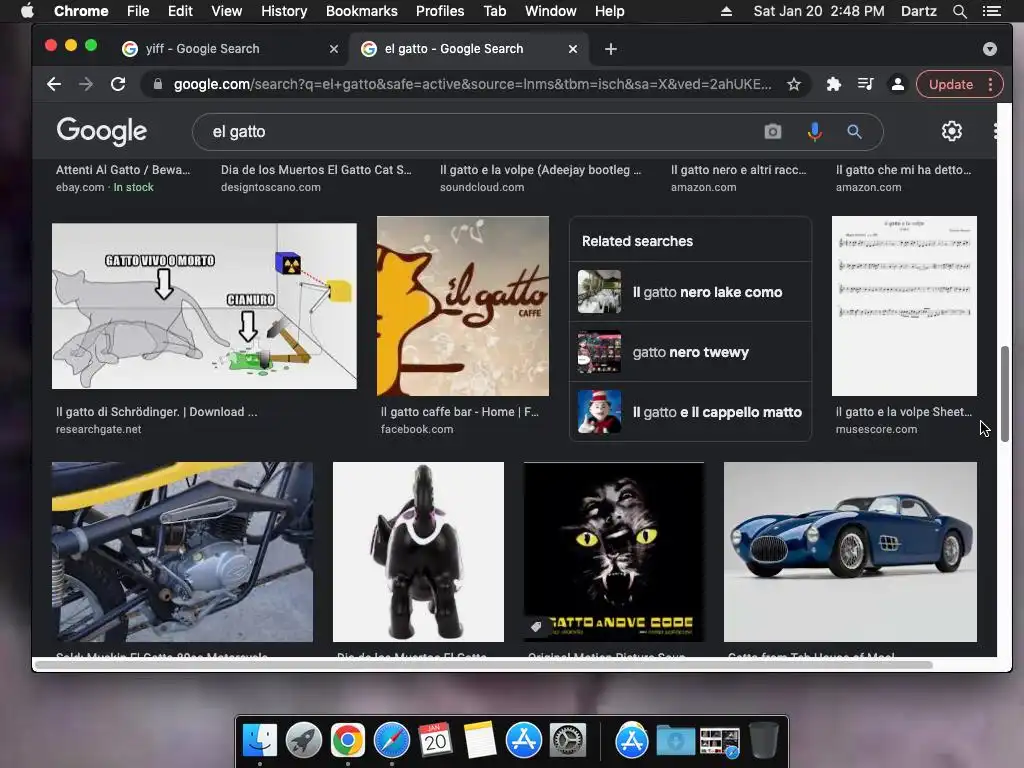Select related search gatto nero twewy
1024x768 pixels.
pos(690,352)
